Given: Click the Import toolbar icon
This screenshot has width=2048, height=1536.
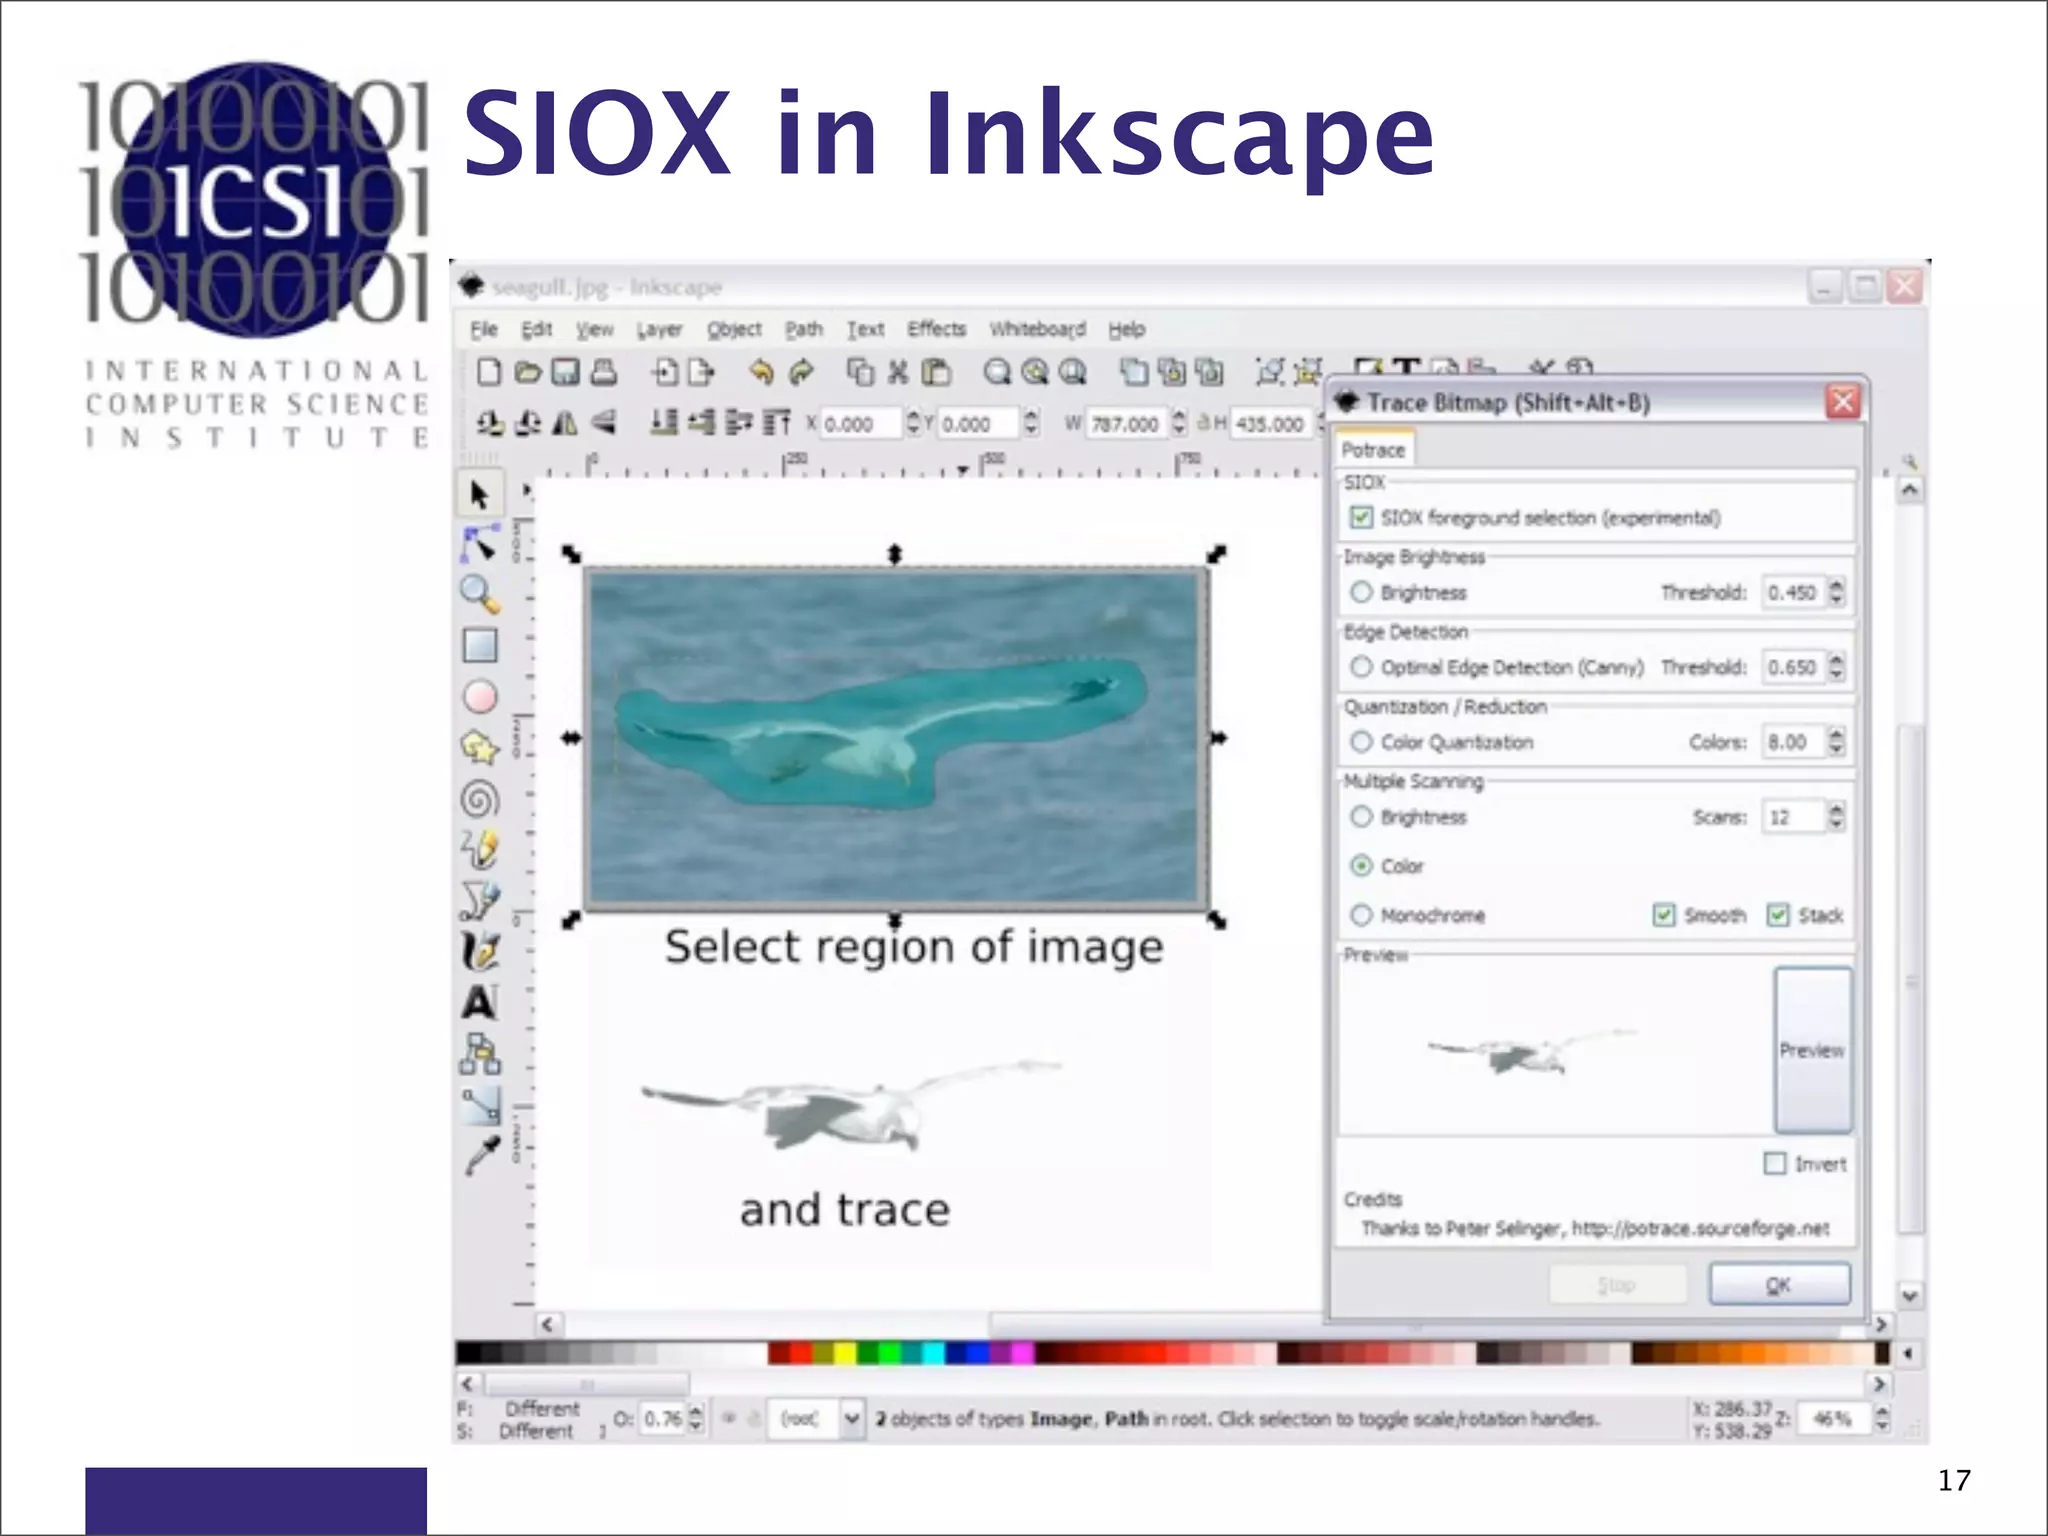Looking at the screenshot, I should (664, 372).
